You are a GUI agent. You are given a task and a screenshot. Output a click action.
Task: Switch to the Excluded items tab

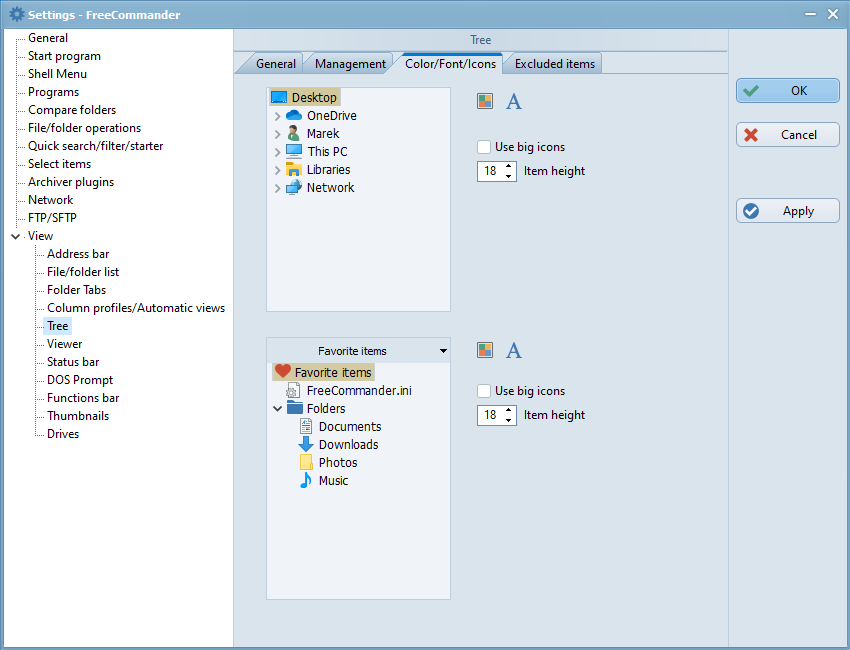coord(554,64)
